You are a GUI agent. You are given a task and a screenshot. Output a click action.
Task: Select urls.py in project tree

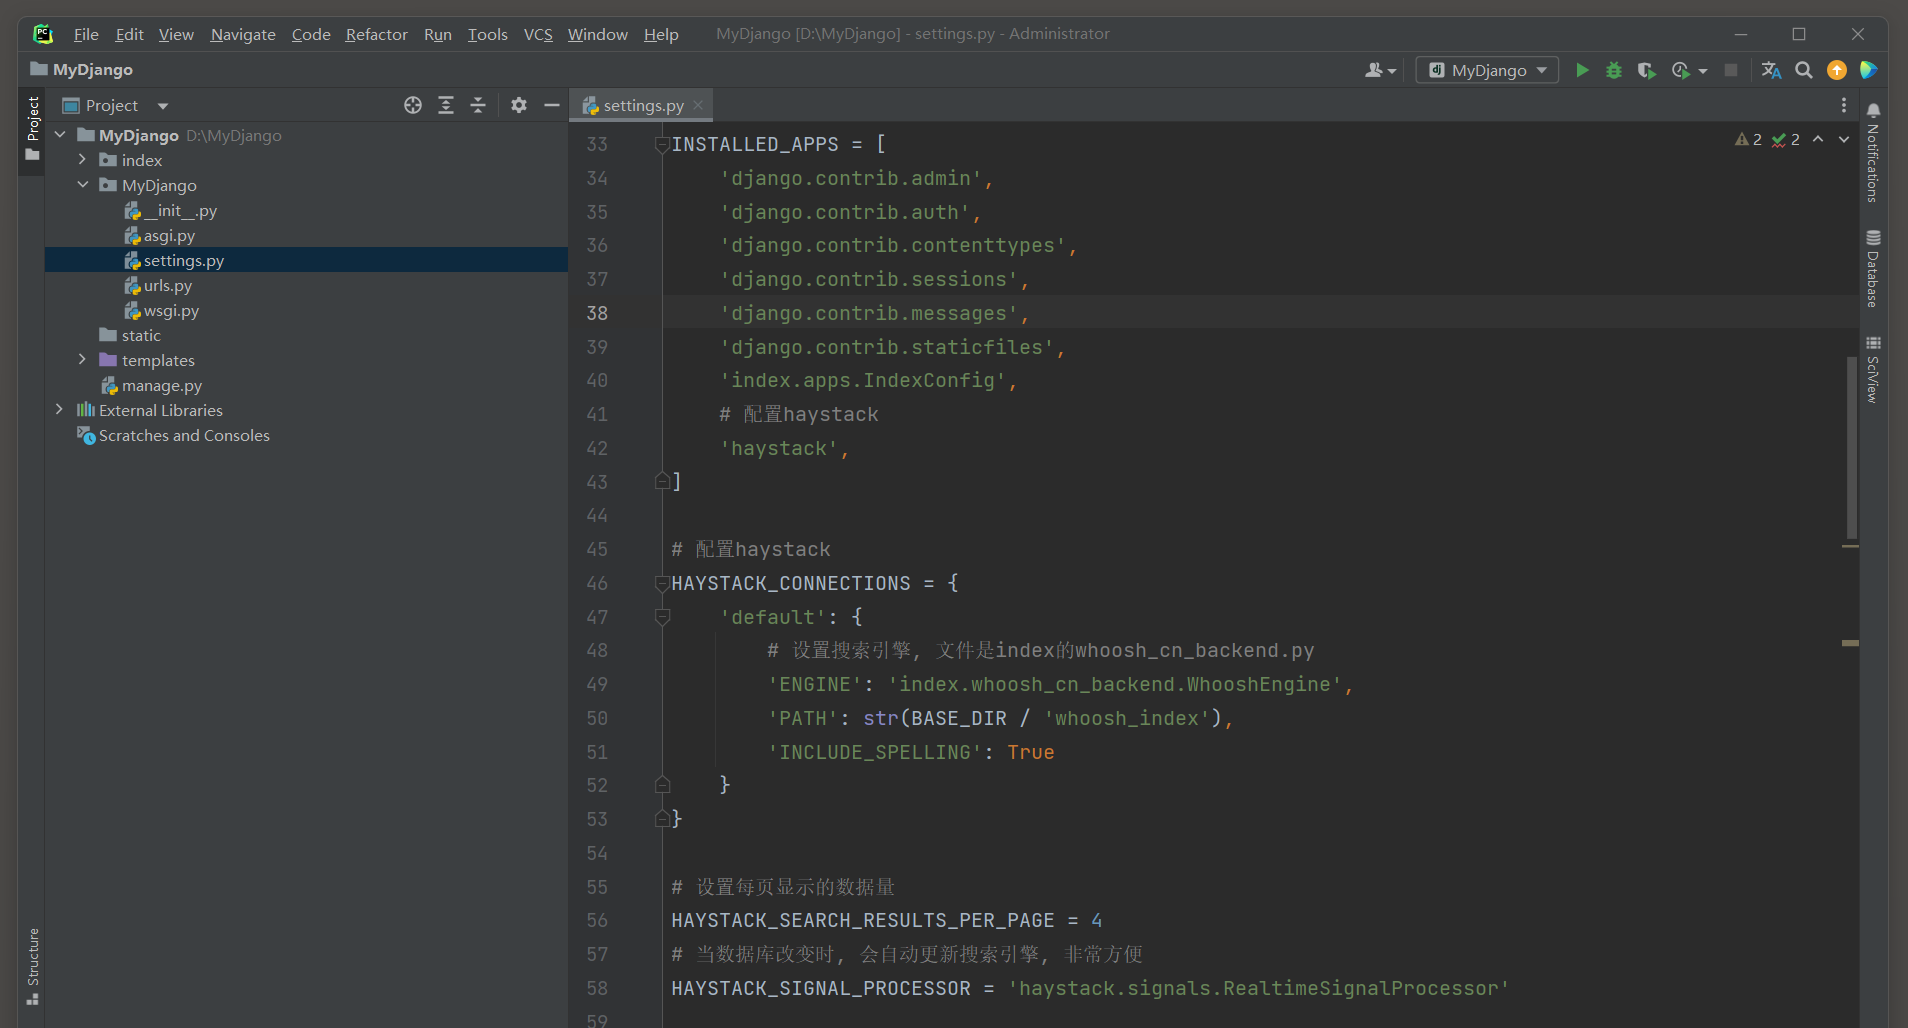point(167,285)
